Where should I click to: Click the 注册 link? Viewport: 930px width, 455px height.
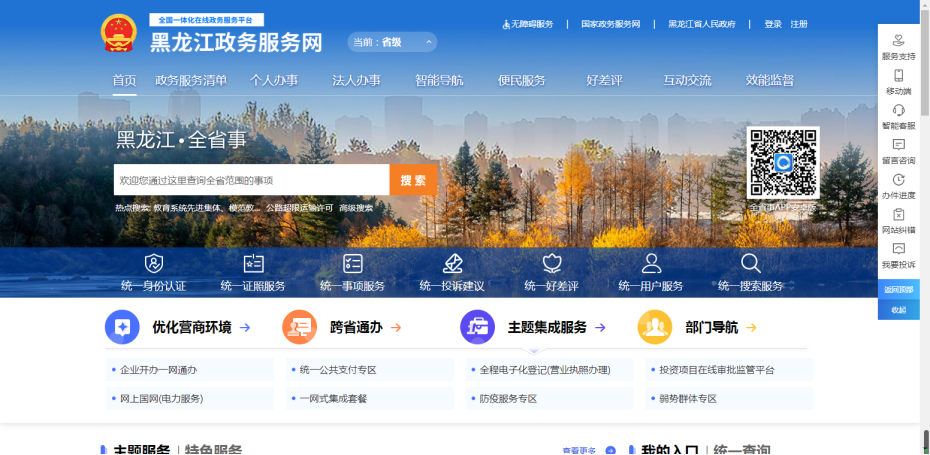pyautogui.click(x=799, y=24)
